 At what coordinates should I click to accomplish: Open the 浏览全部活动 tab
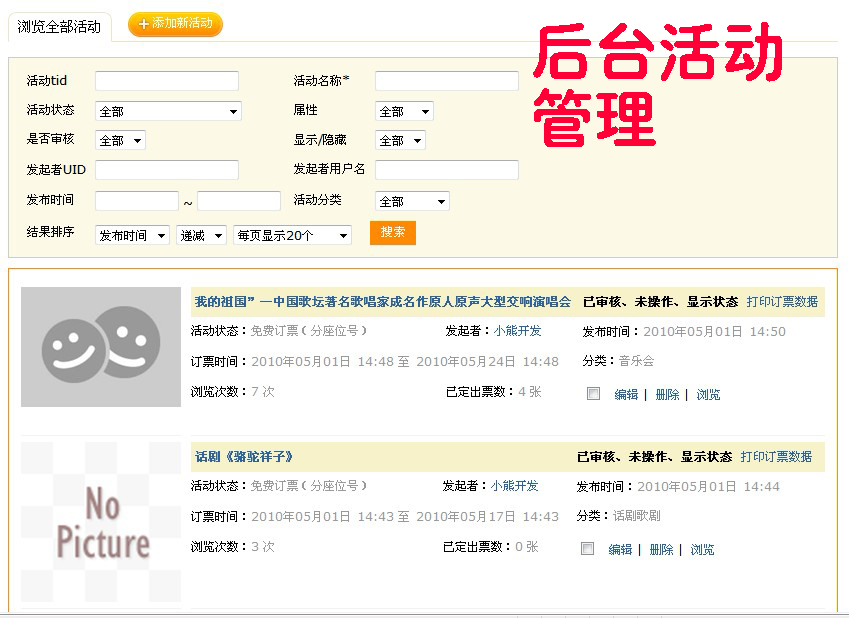(59, 27)
